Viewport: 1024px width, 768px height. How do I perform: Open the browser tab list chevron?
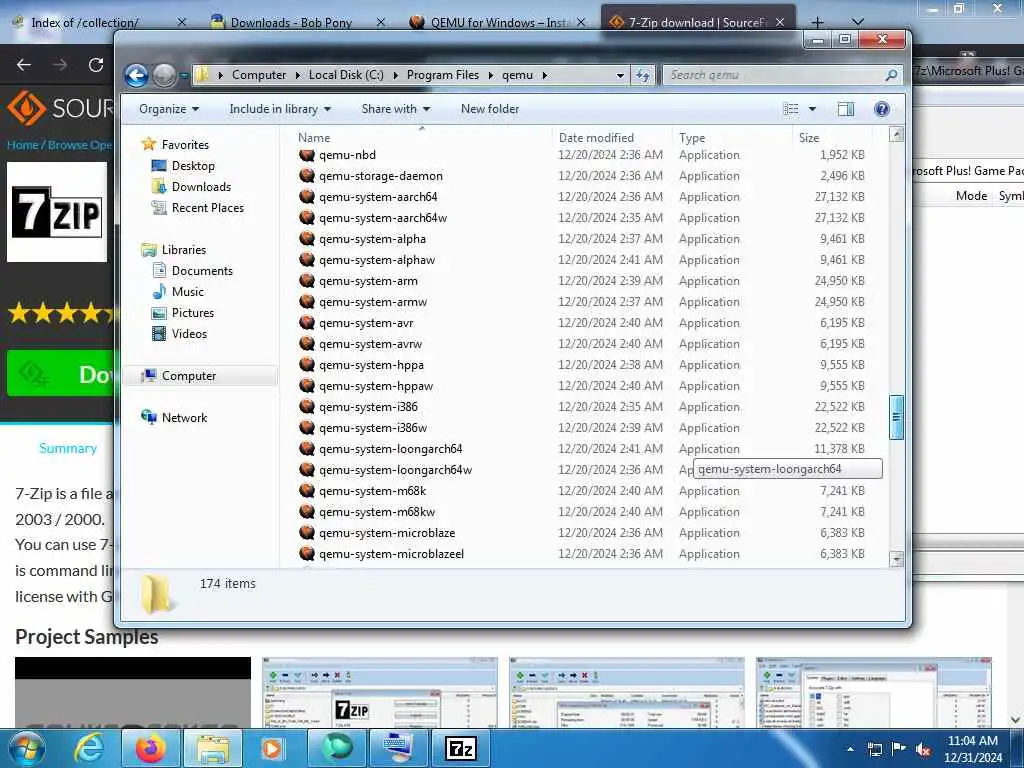(857, 22)
